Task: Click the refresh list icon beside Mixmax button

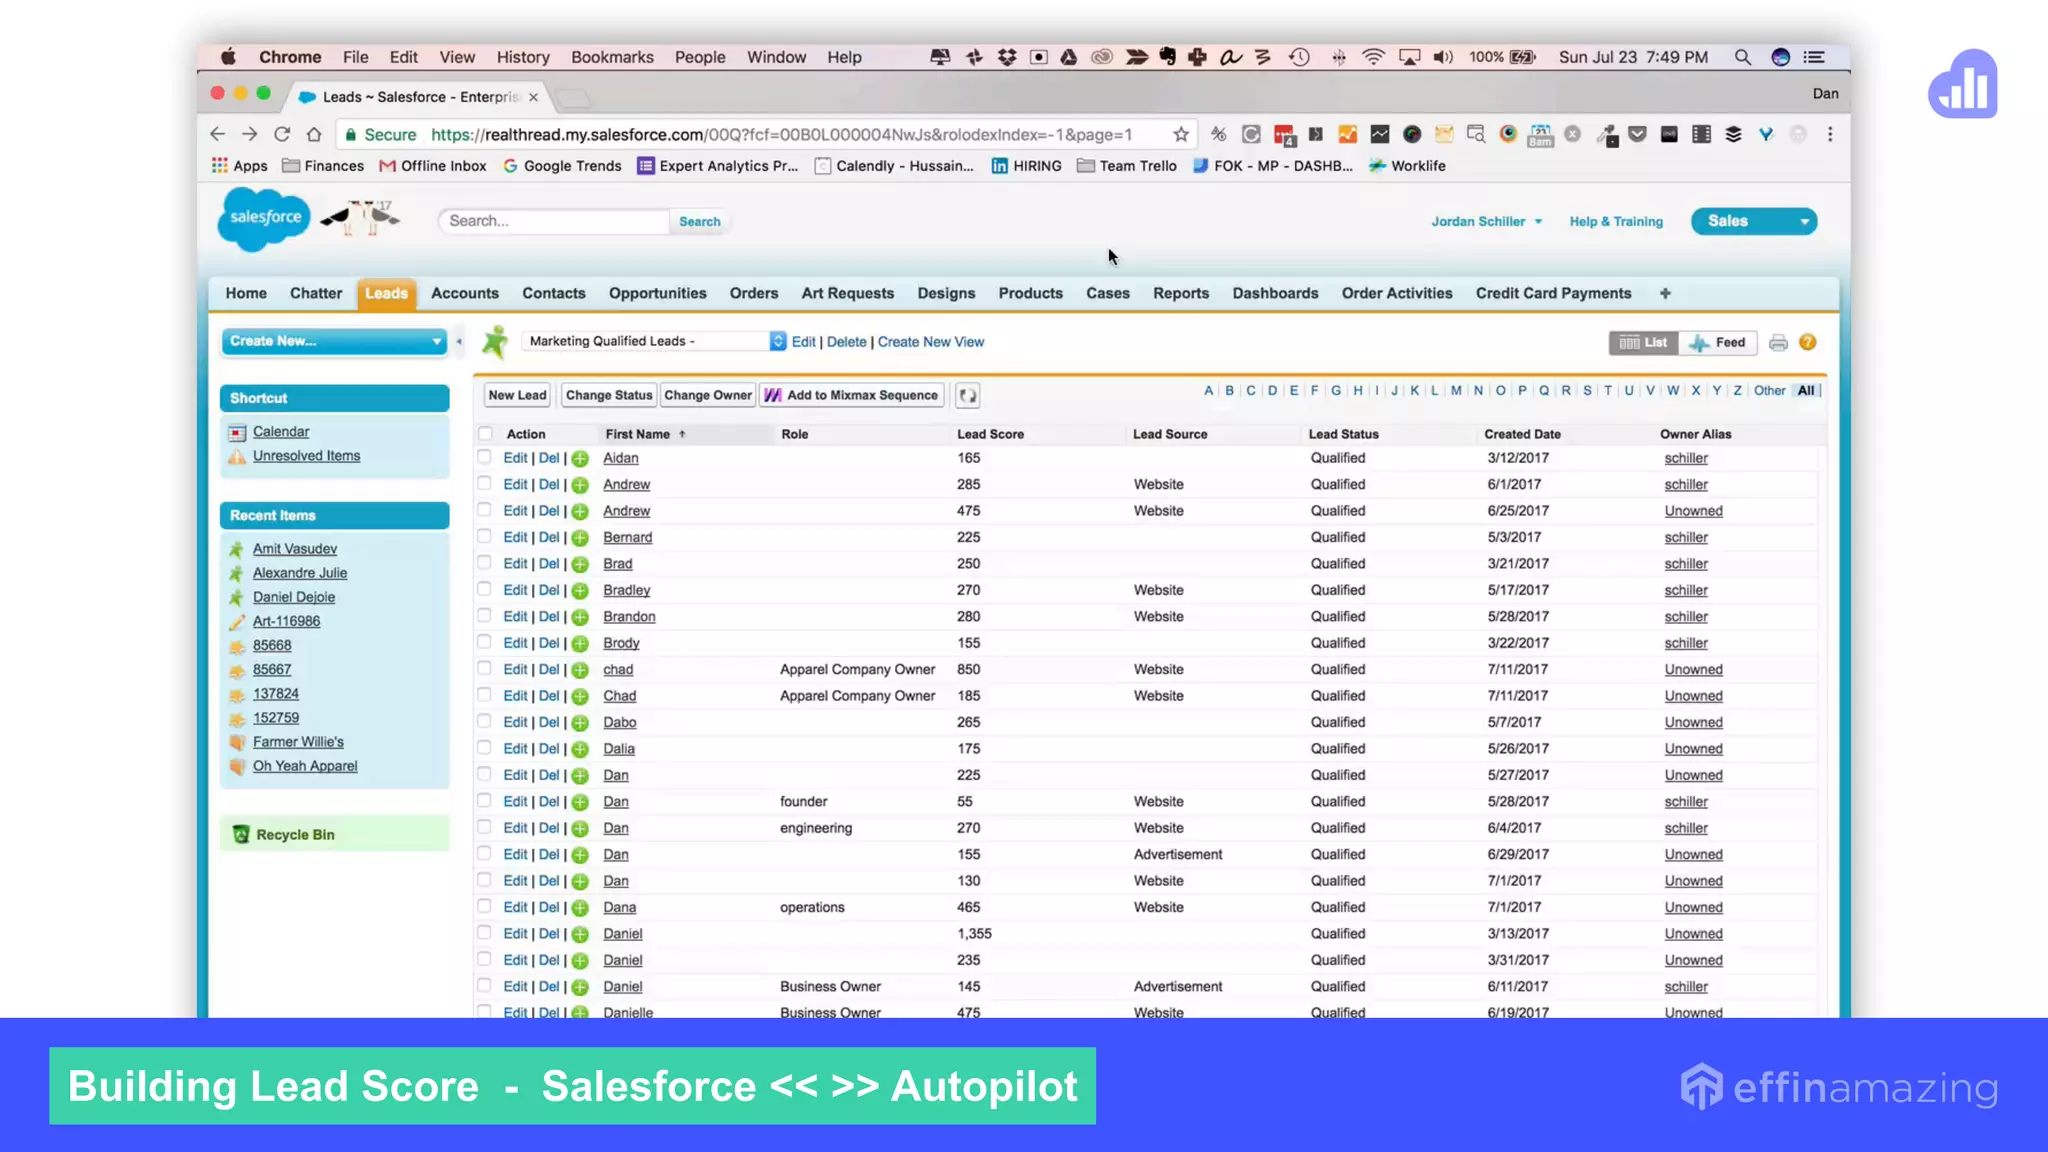Action: tap(967, 395)
